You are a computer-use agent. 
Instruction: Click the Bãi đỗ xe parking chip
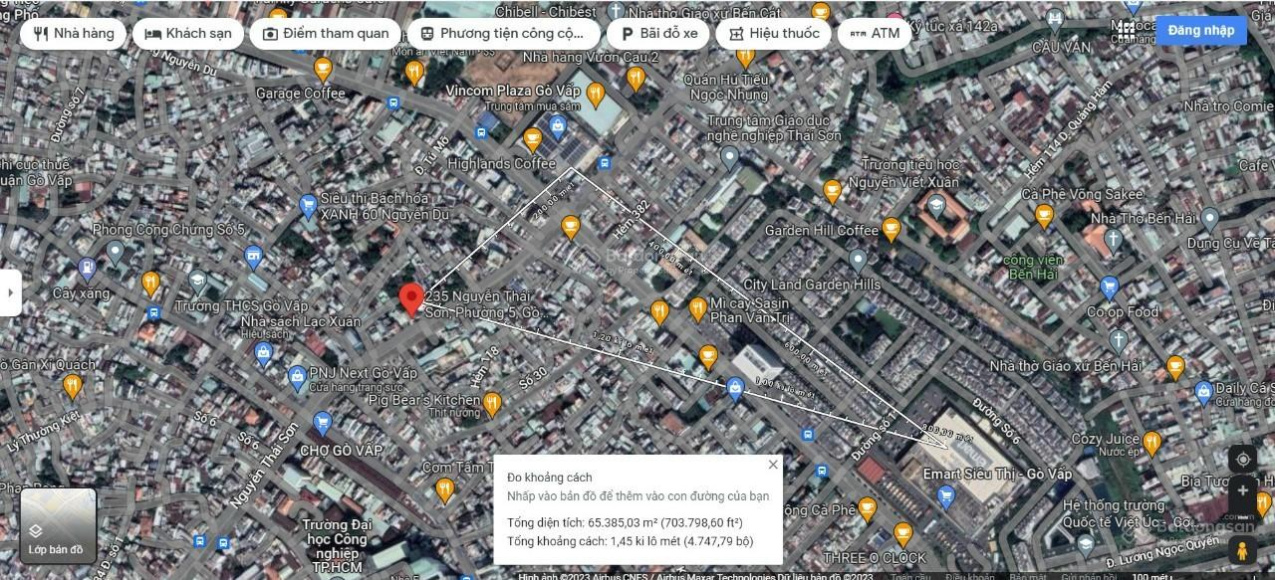pyautogui.click(x=658, y=34)
